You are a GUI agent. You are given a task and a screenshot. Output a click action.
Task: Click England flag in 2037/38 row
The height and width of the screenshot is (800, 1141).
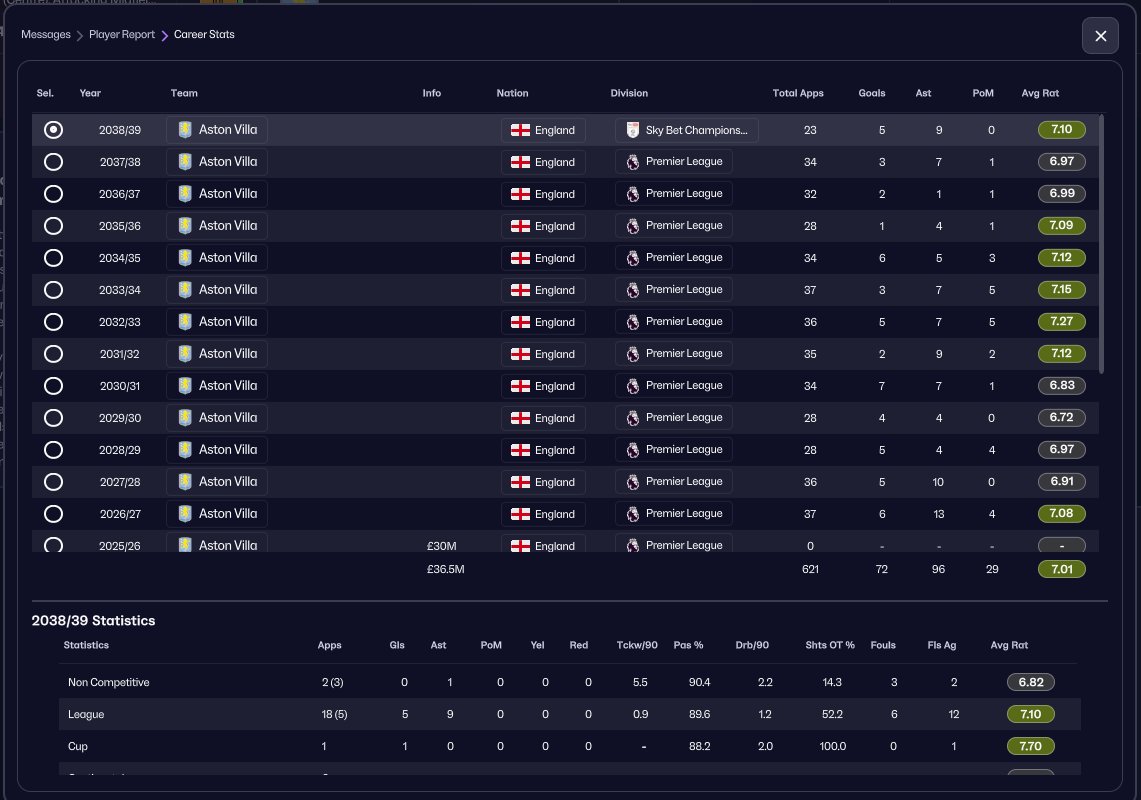(x=520, y=162)
